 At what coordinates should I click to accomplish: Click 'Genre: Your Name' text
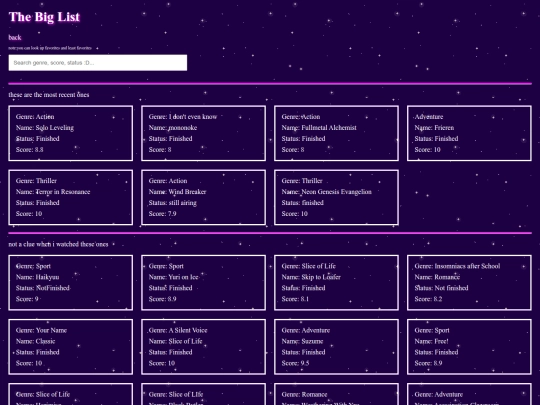click(41, 330)
